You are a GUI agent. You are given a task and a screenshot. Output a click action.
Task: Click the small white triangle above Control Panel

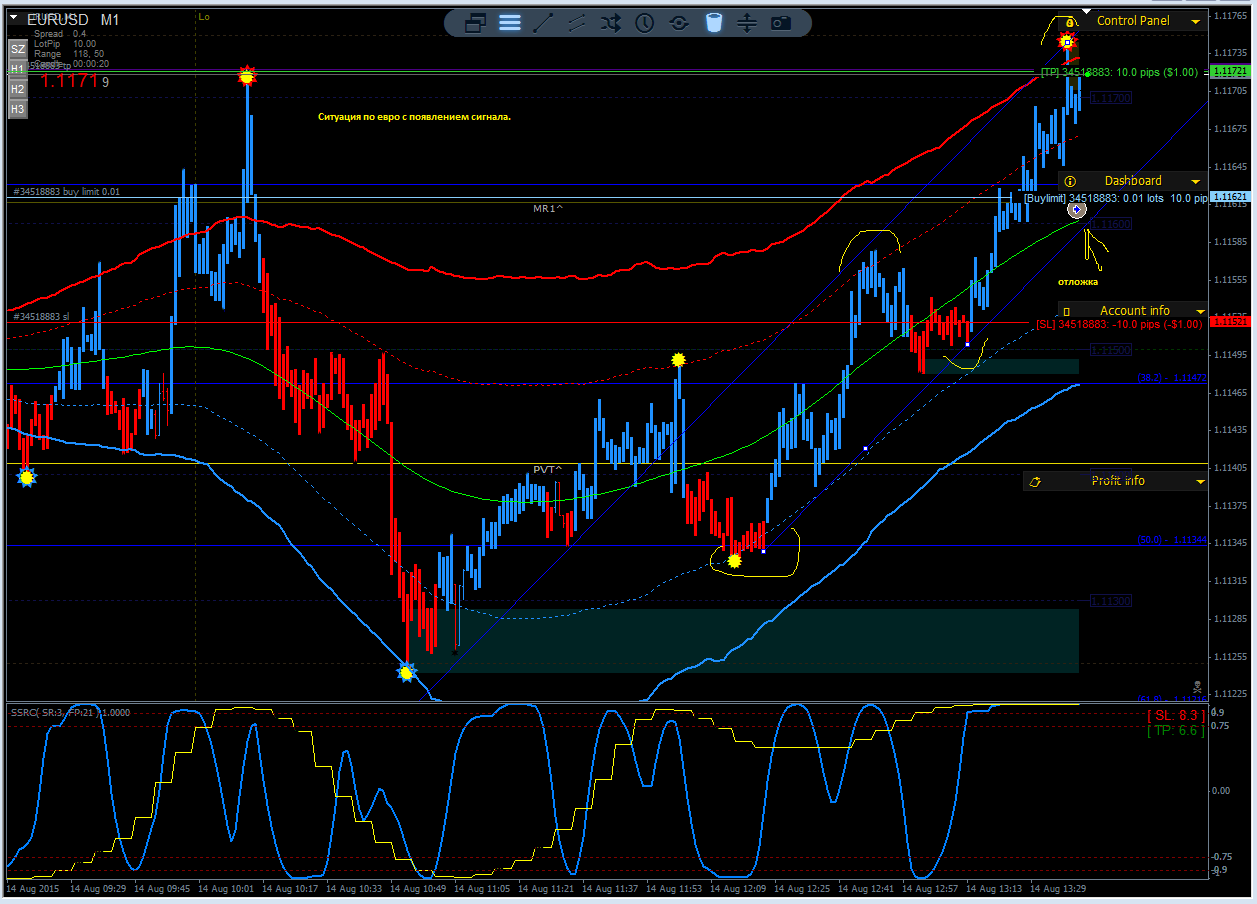[x=1087, y=10]
